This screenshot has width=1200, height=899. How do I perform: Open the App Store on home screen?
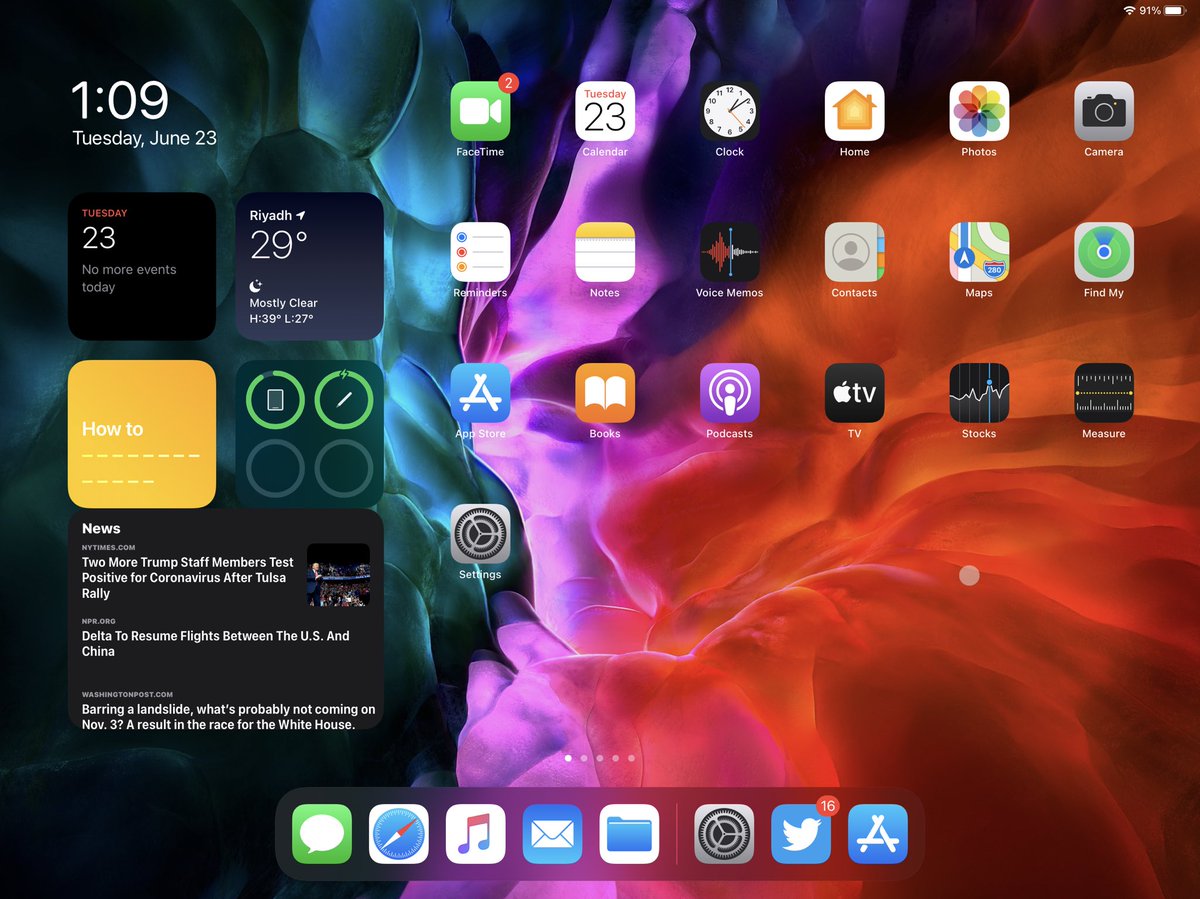pos(480,393)
